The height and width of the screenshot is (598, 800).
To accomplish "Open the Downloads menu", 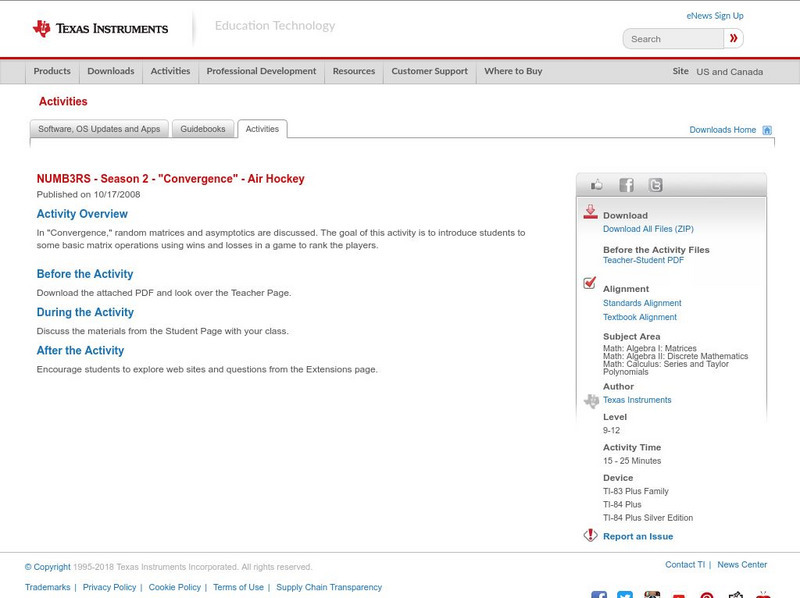I will pyautogui.click(x=111, y=71).
